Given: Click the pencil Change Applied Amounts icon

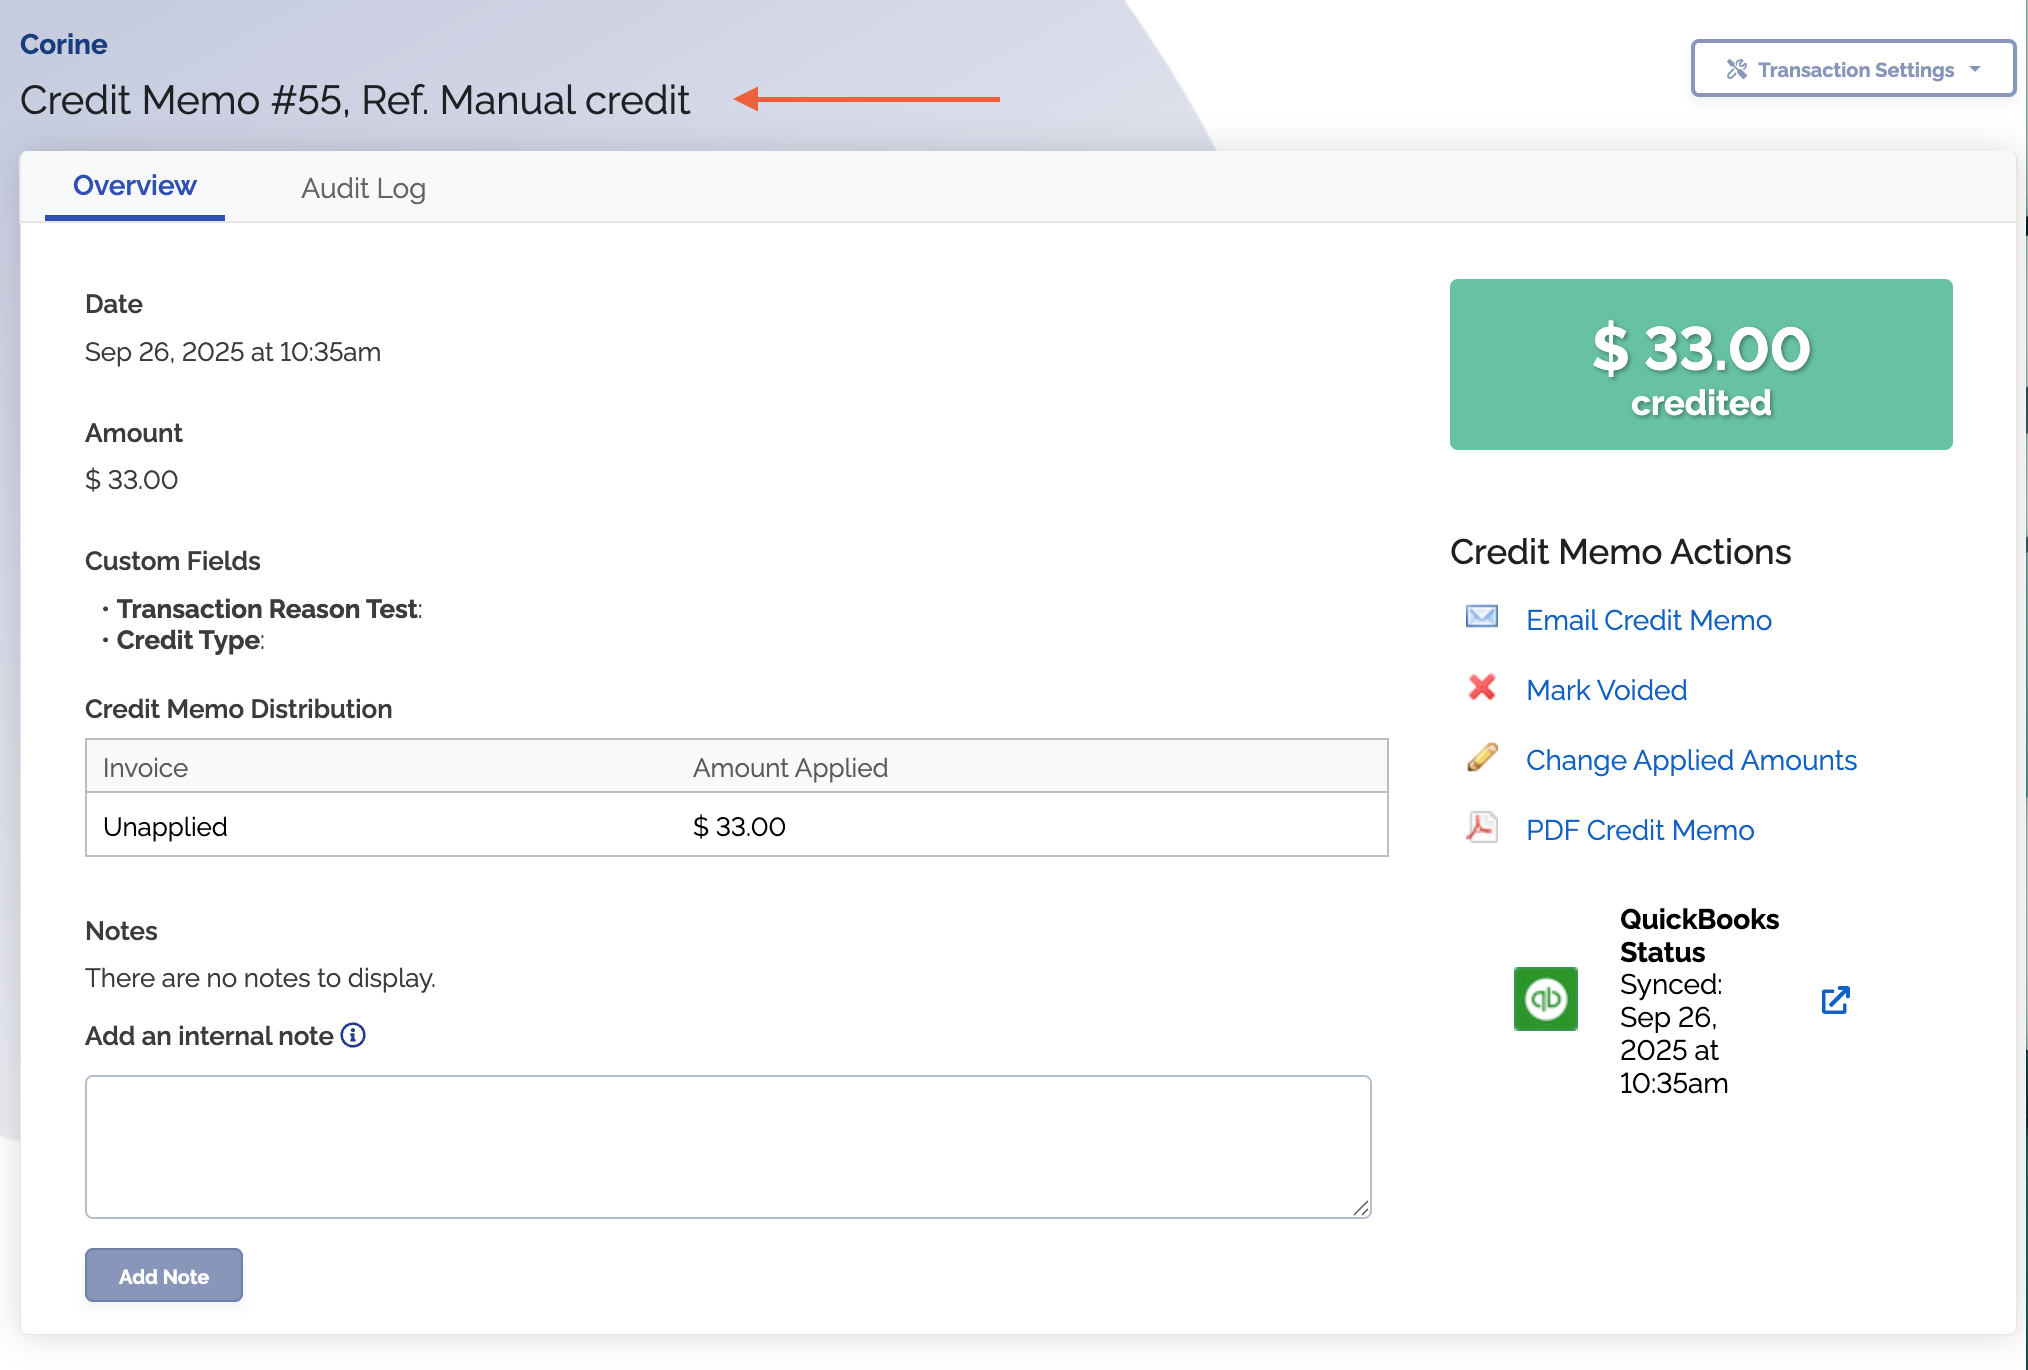Looking at the screenshot, I should click(x=1481, y=757).
